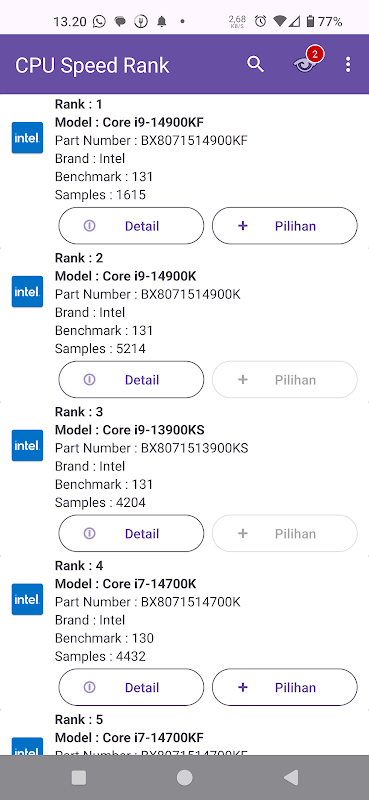
Task: Add Core i9-14900KF to Pilihan
Action: 285,226
